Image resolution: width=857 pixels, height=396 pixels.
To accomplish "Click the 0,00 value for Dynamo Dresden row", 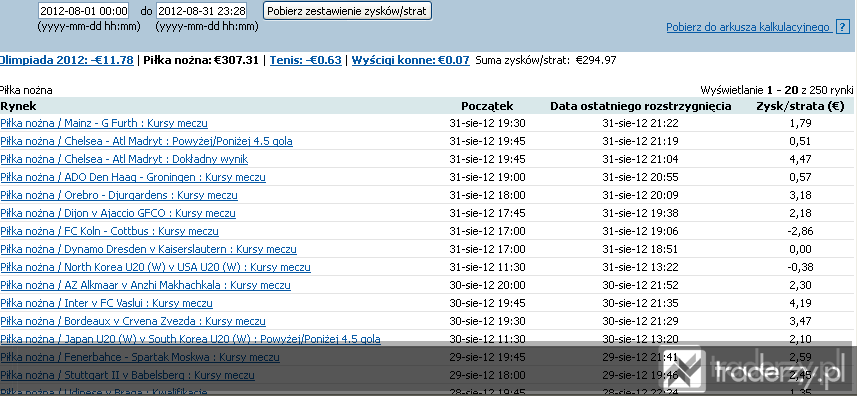I will [801, 250].
